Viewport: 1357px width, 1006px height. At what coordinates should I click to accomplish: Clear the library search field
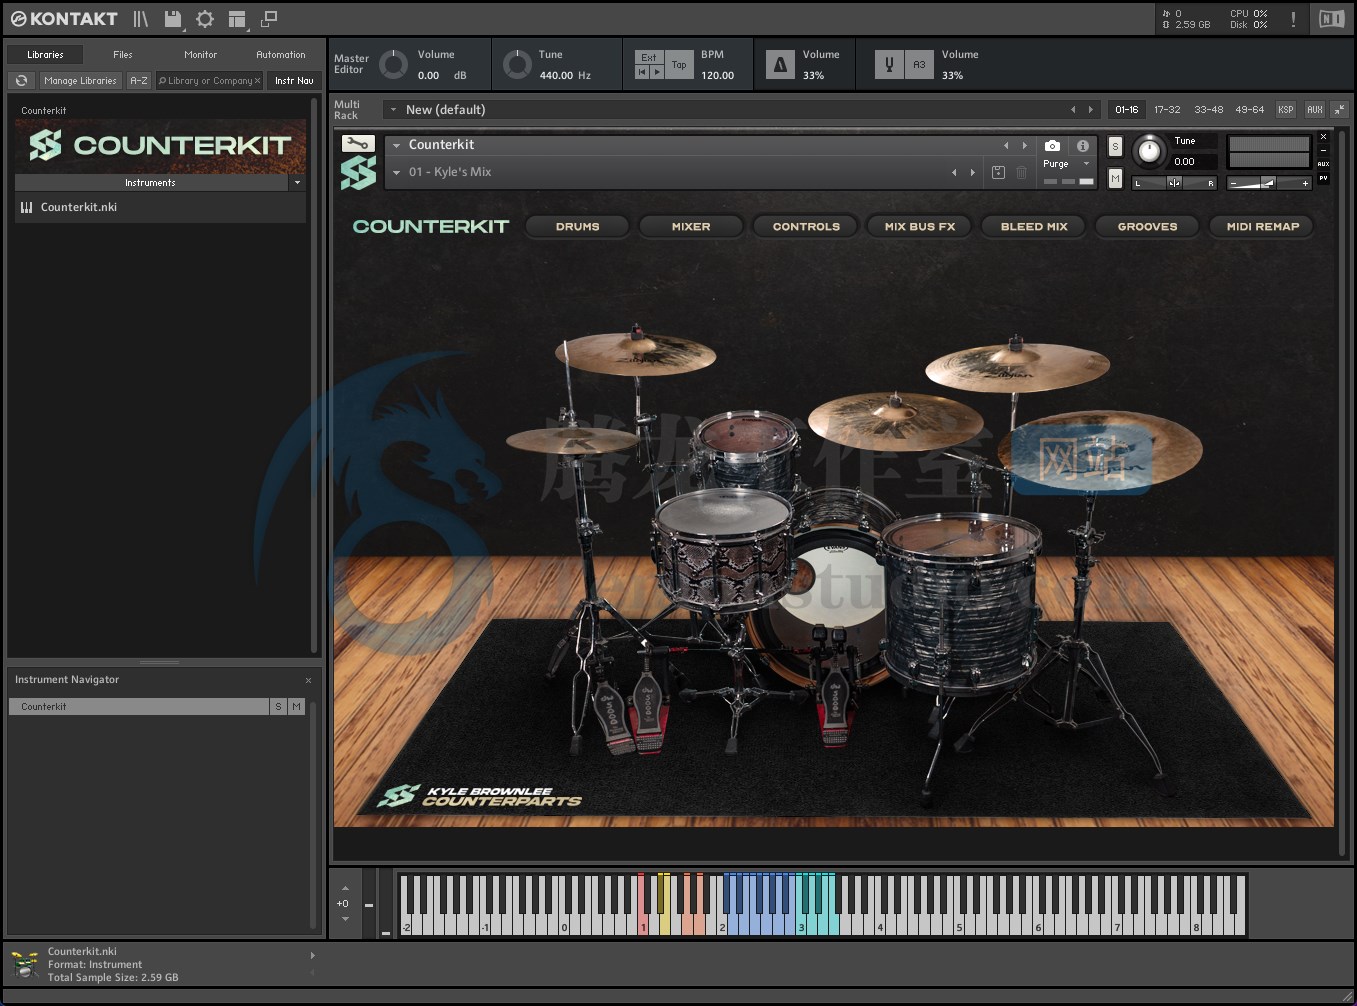(x=257, y=80)
